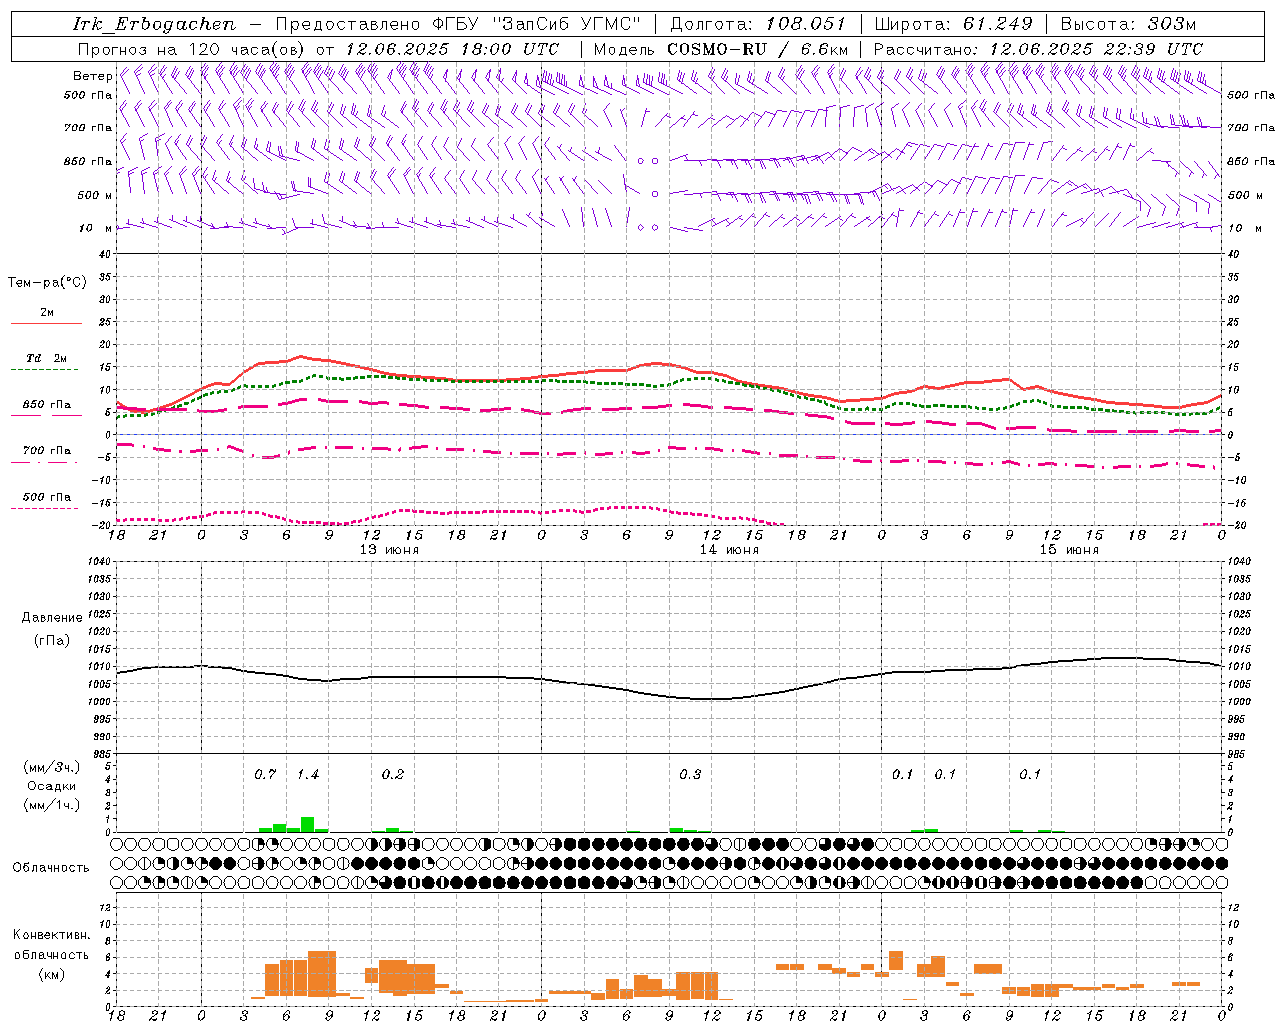
Task: Click the '14 июня' date label
Action: [x=728, y=550]
